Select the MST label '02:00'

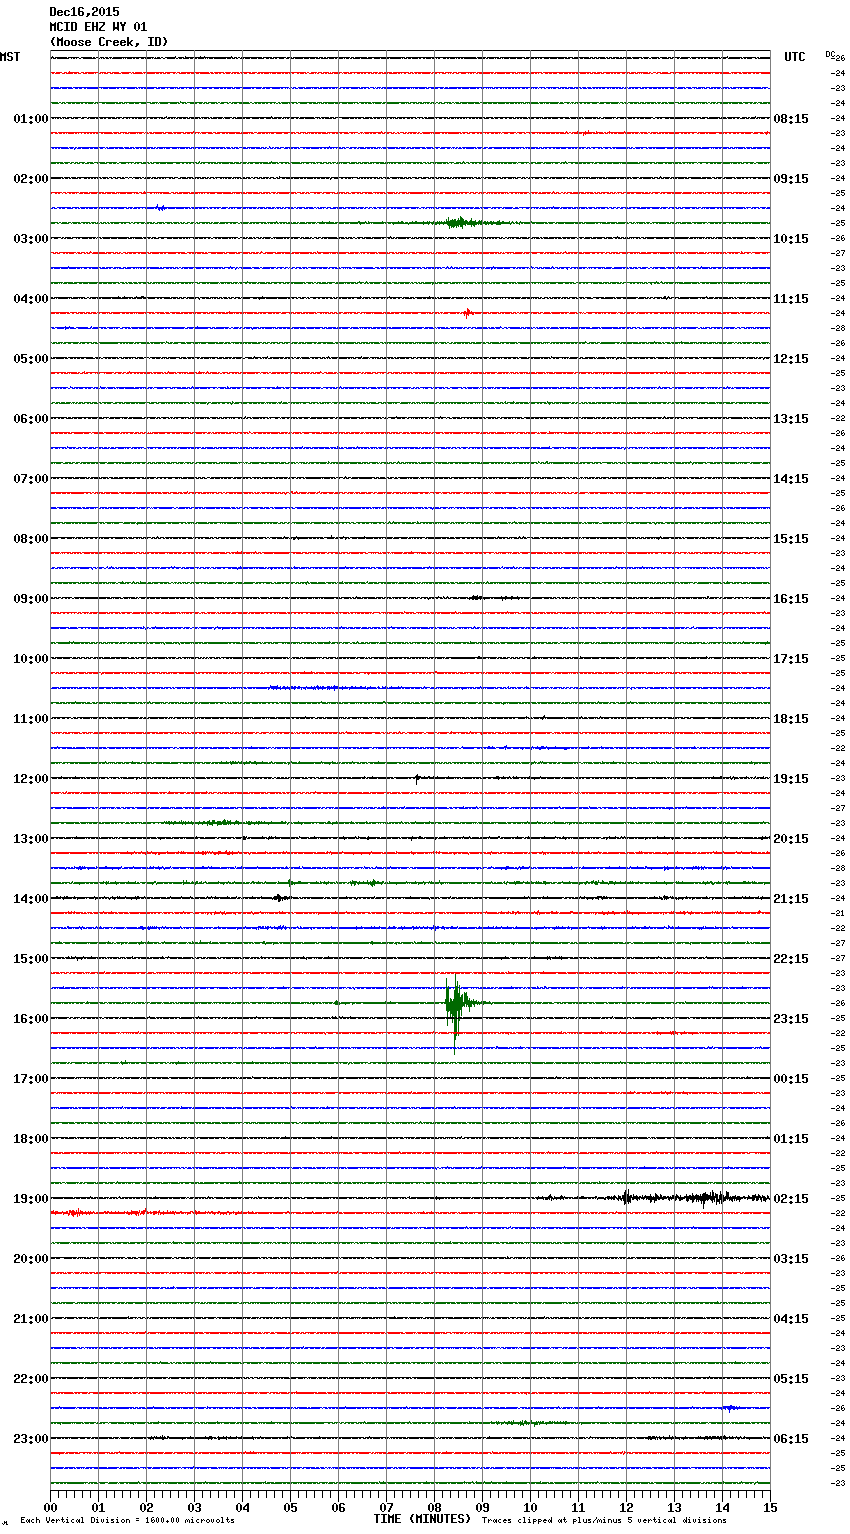(30, 179)
